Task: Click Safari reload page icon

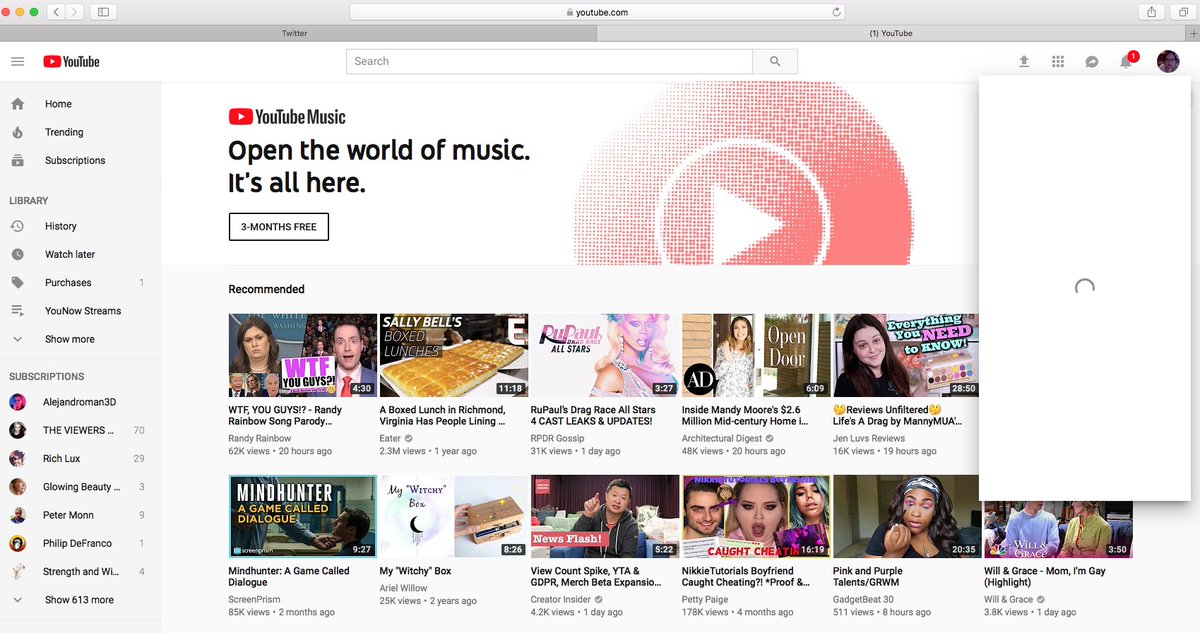Action: coord(837,12)
